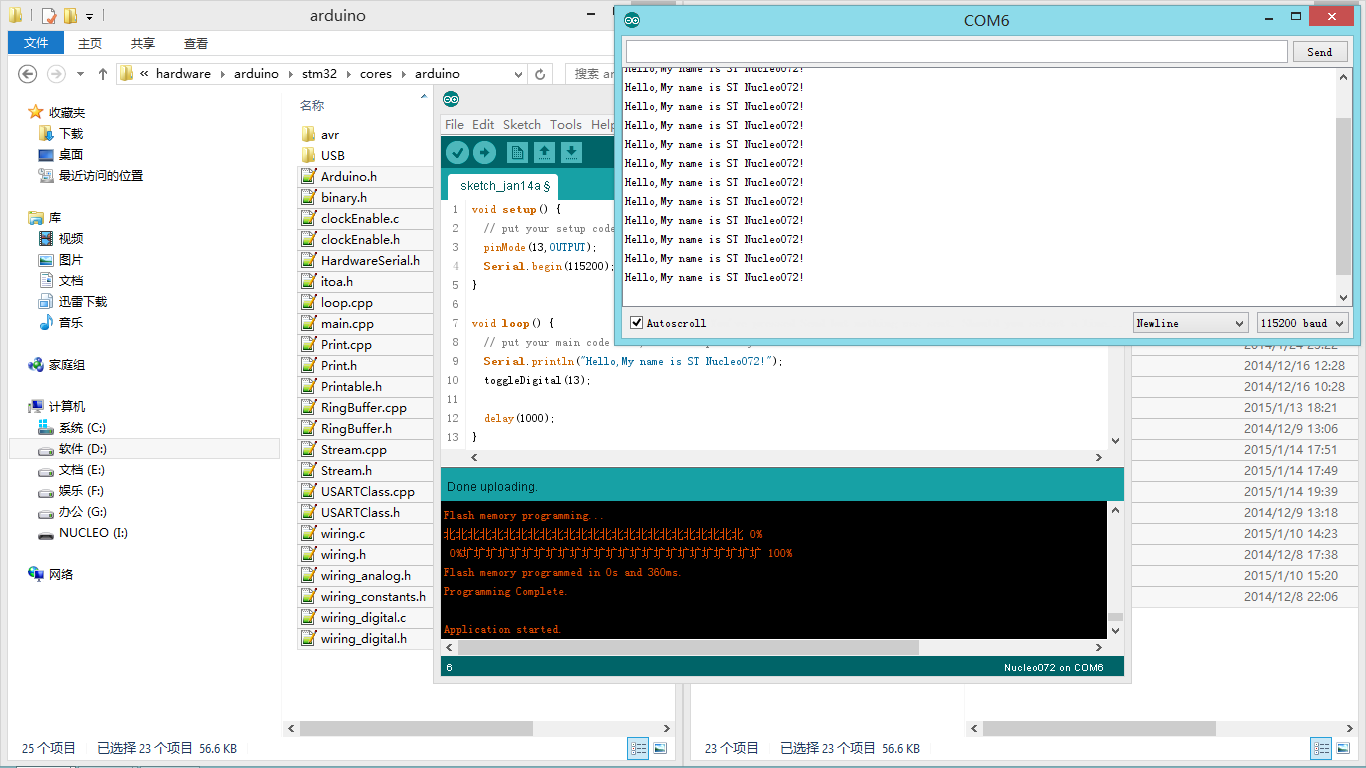Refresh the Explorer address bar location

point(541,74)
